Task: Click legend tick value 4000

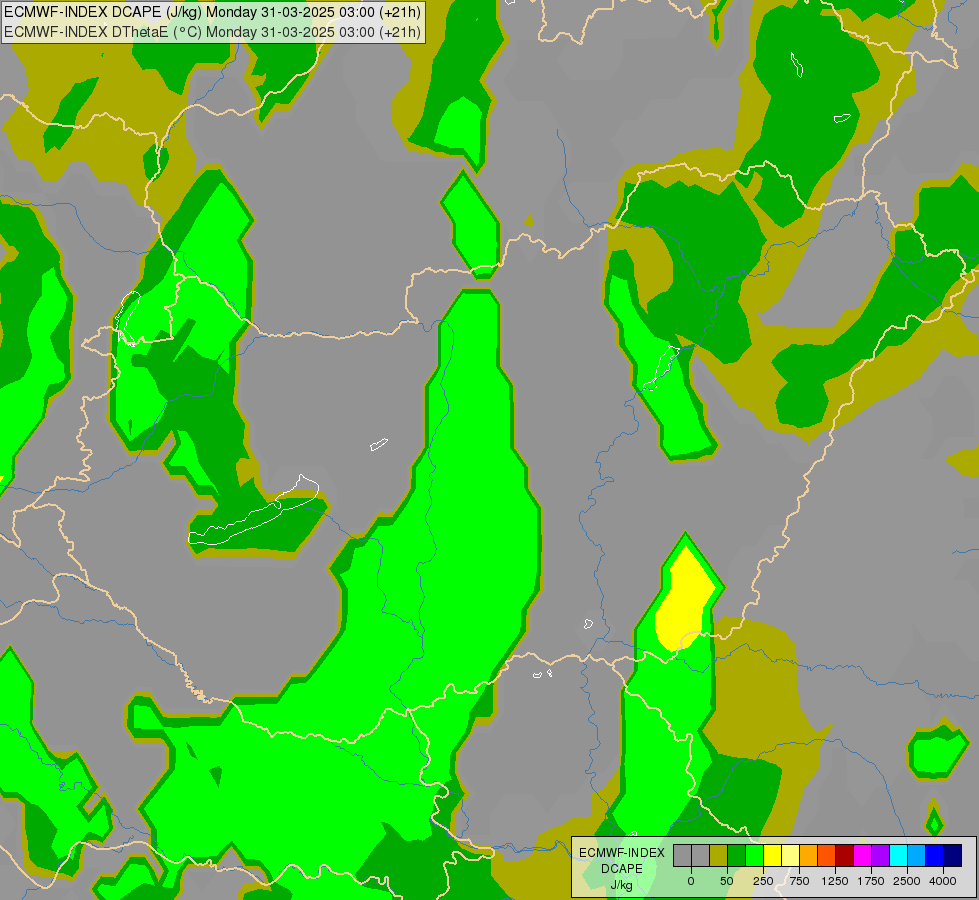Action: 943,881
